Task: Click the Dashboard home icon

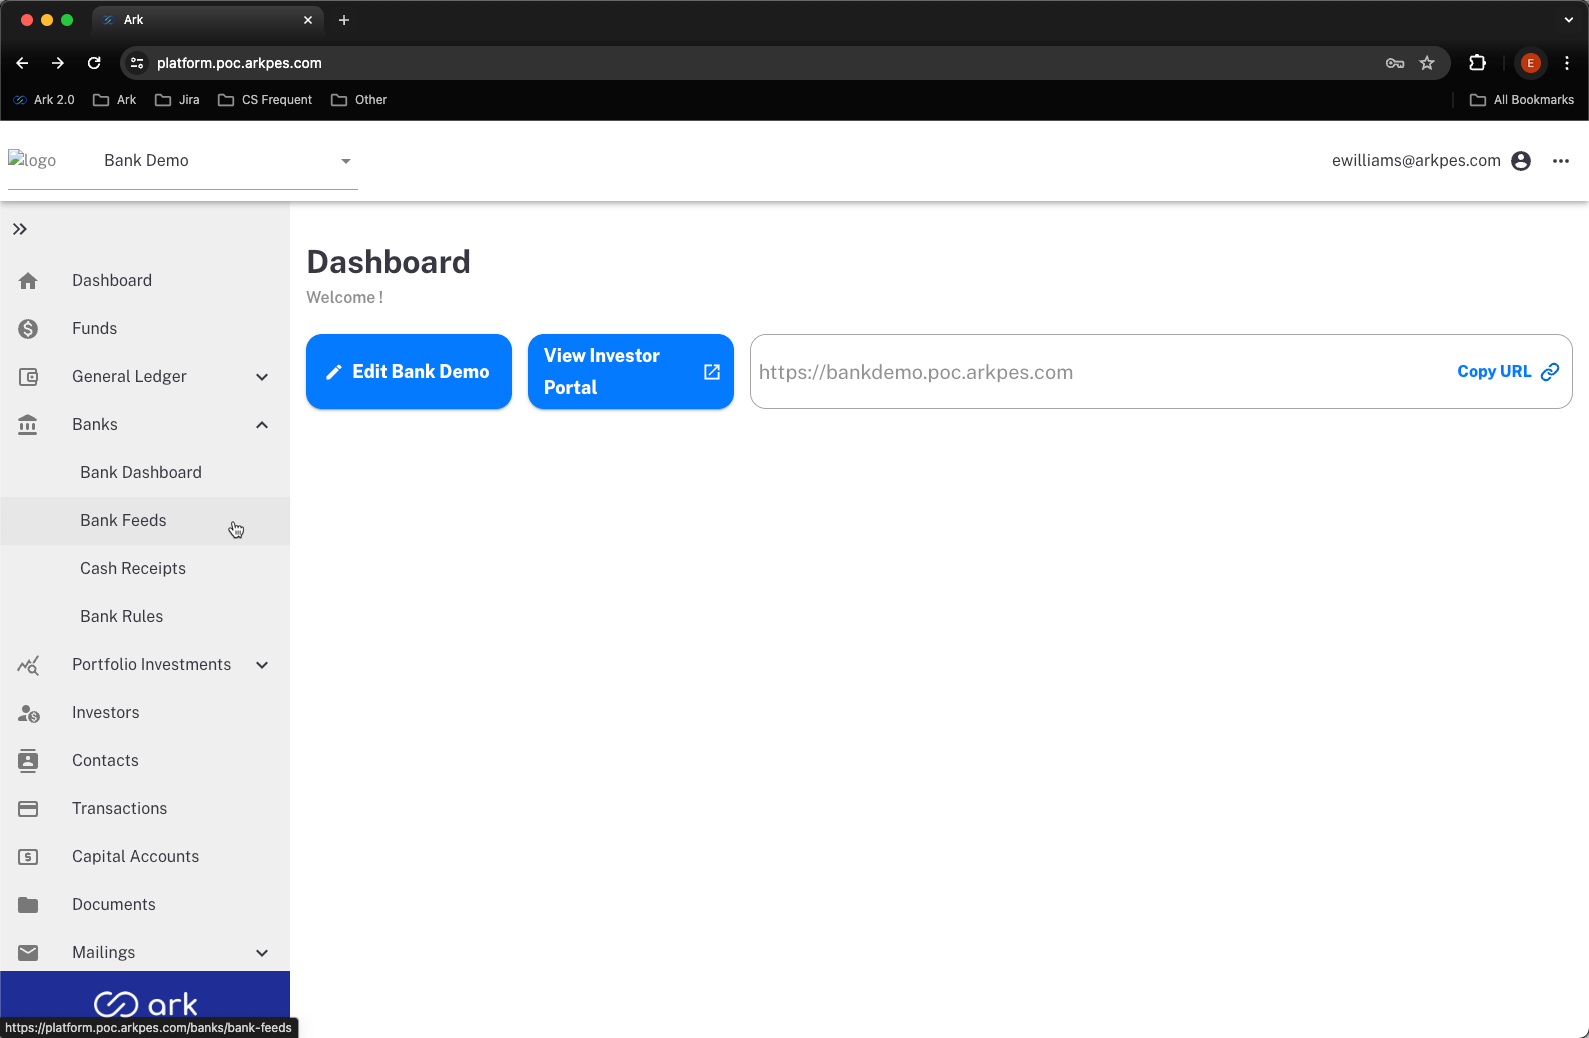Action: (28, 281)
